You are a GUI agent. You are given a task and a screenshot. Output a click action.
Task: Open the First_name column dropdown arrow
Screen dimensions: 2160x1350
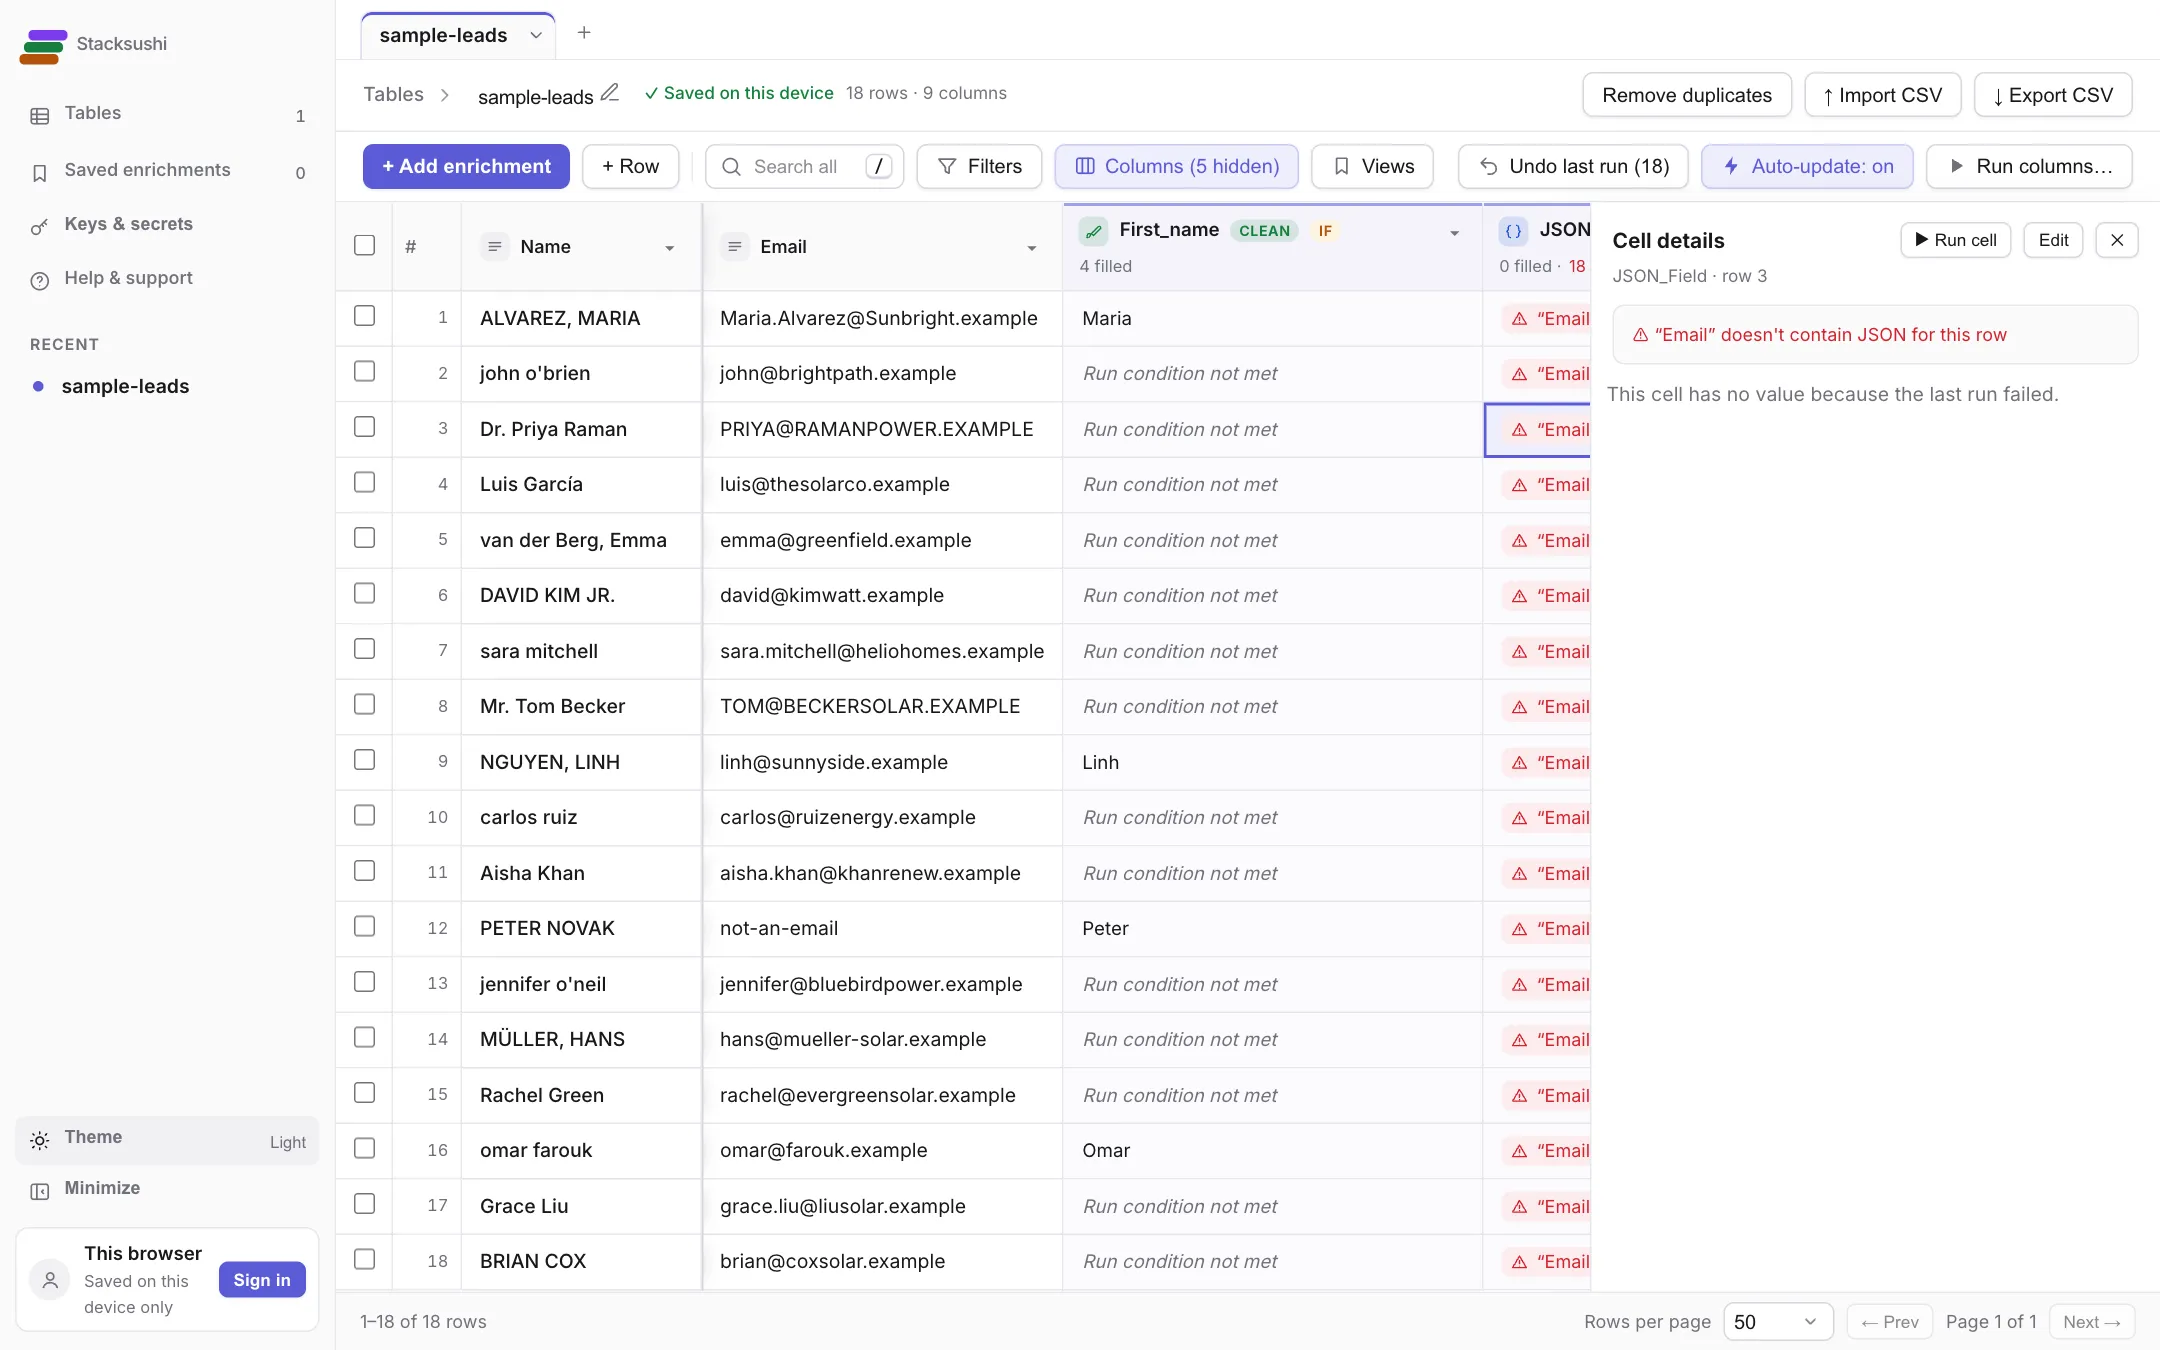1455,233
